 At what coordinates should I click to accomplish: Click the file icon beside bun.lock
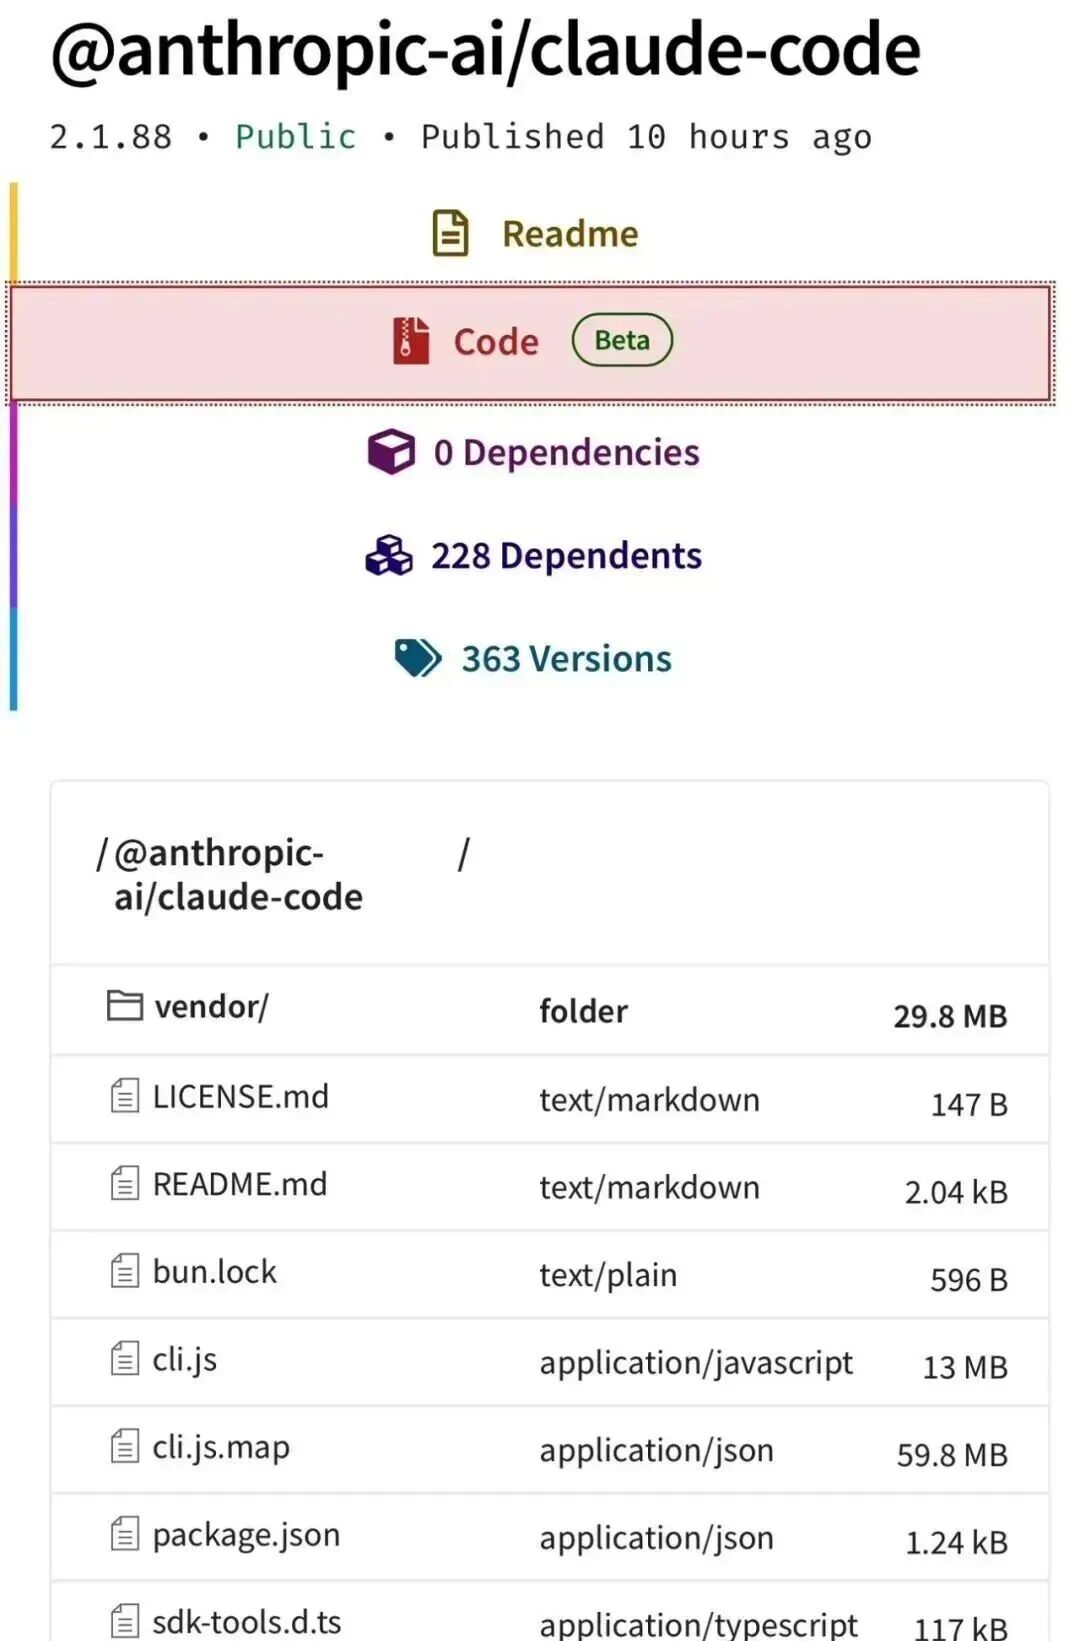(125, 1272)
